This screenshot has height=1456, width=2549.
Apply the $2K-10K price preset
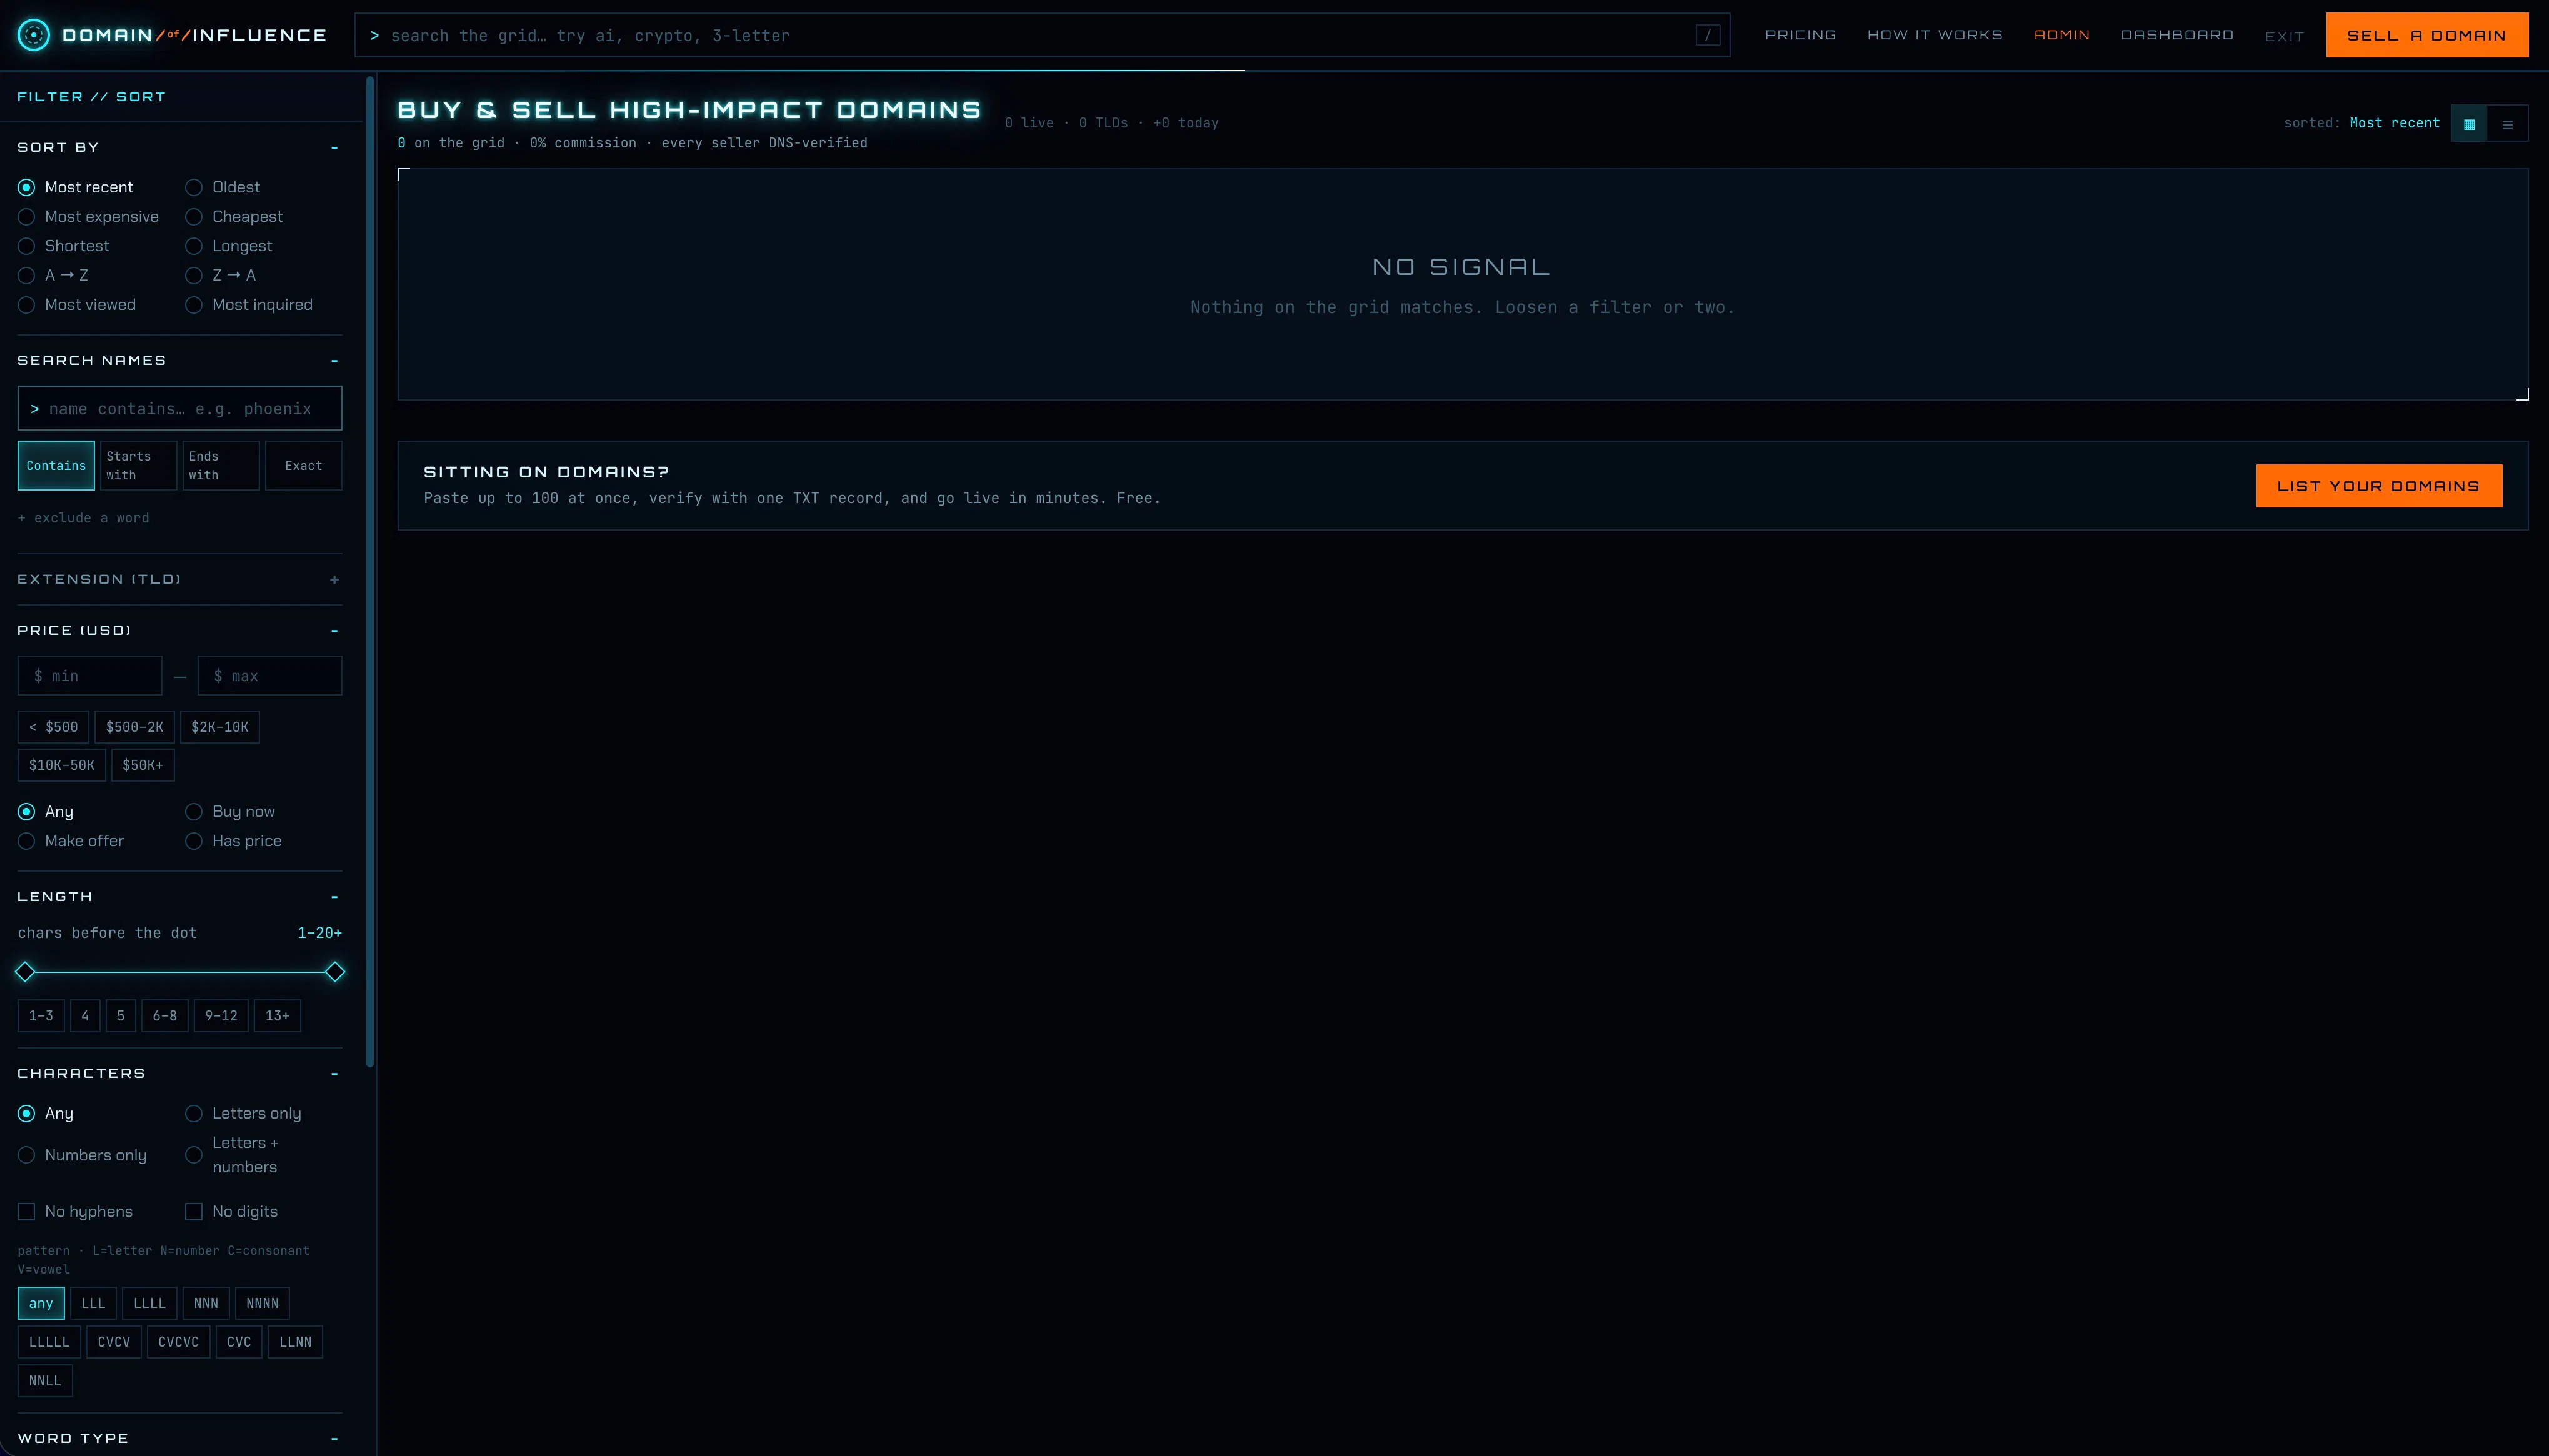point(220,727)
